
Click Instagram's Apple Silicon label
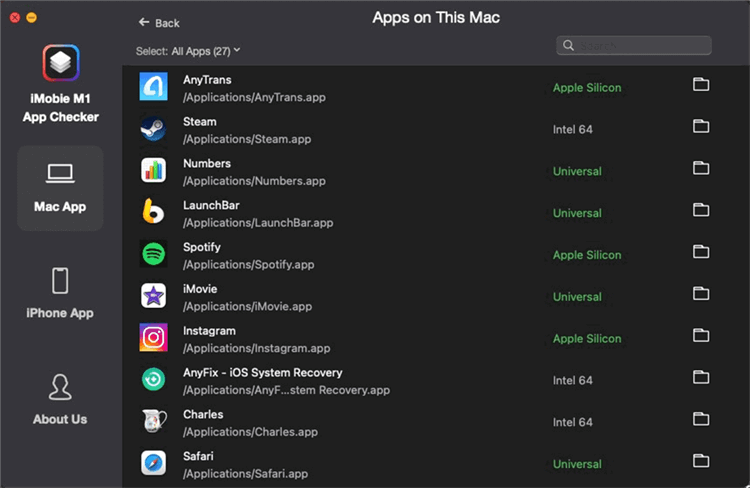click(x=587, y=339)
